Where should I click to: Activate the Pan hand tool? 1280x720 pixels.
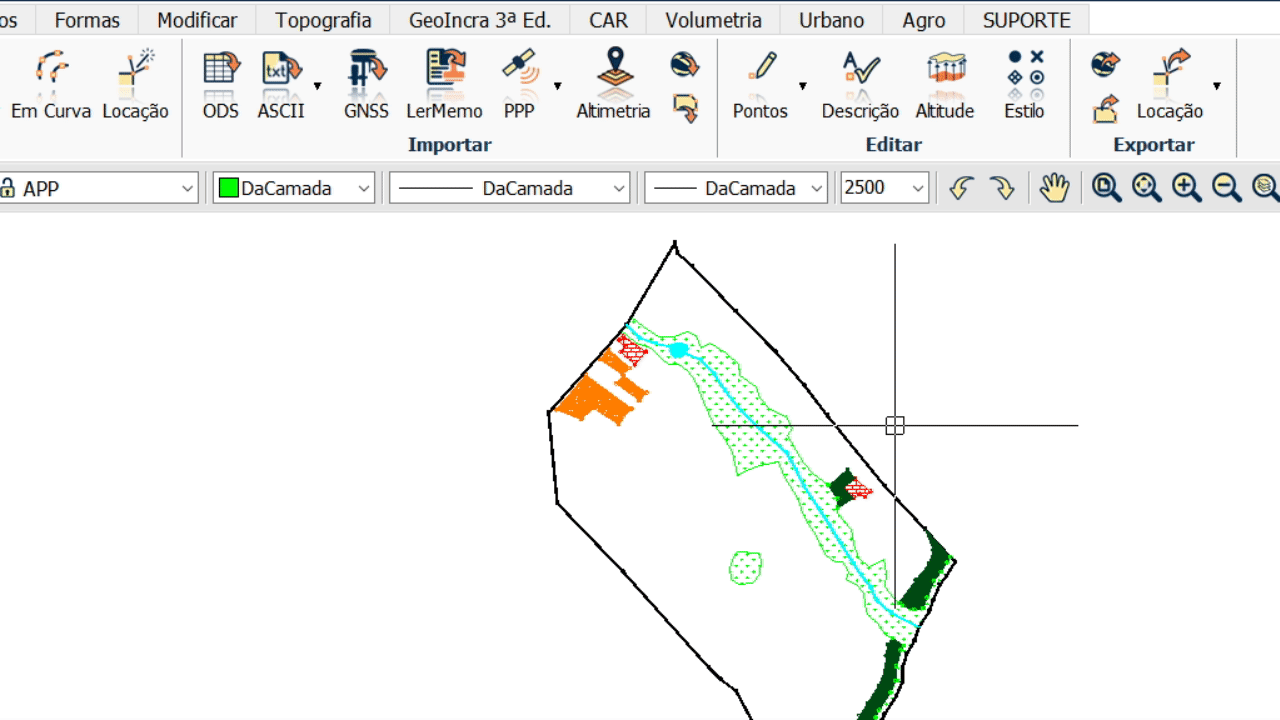[1054, 188]
